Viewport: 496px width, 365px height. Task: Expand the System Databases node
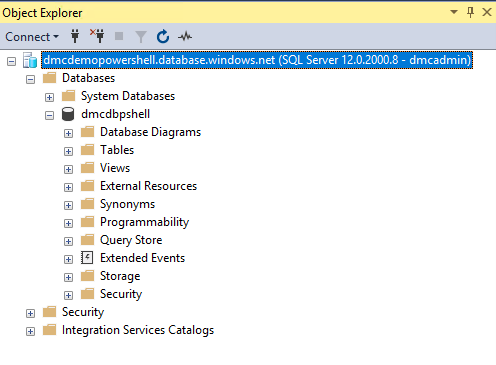point(49,97)
